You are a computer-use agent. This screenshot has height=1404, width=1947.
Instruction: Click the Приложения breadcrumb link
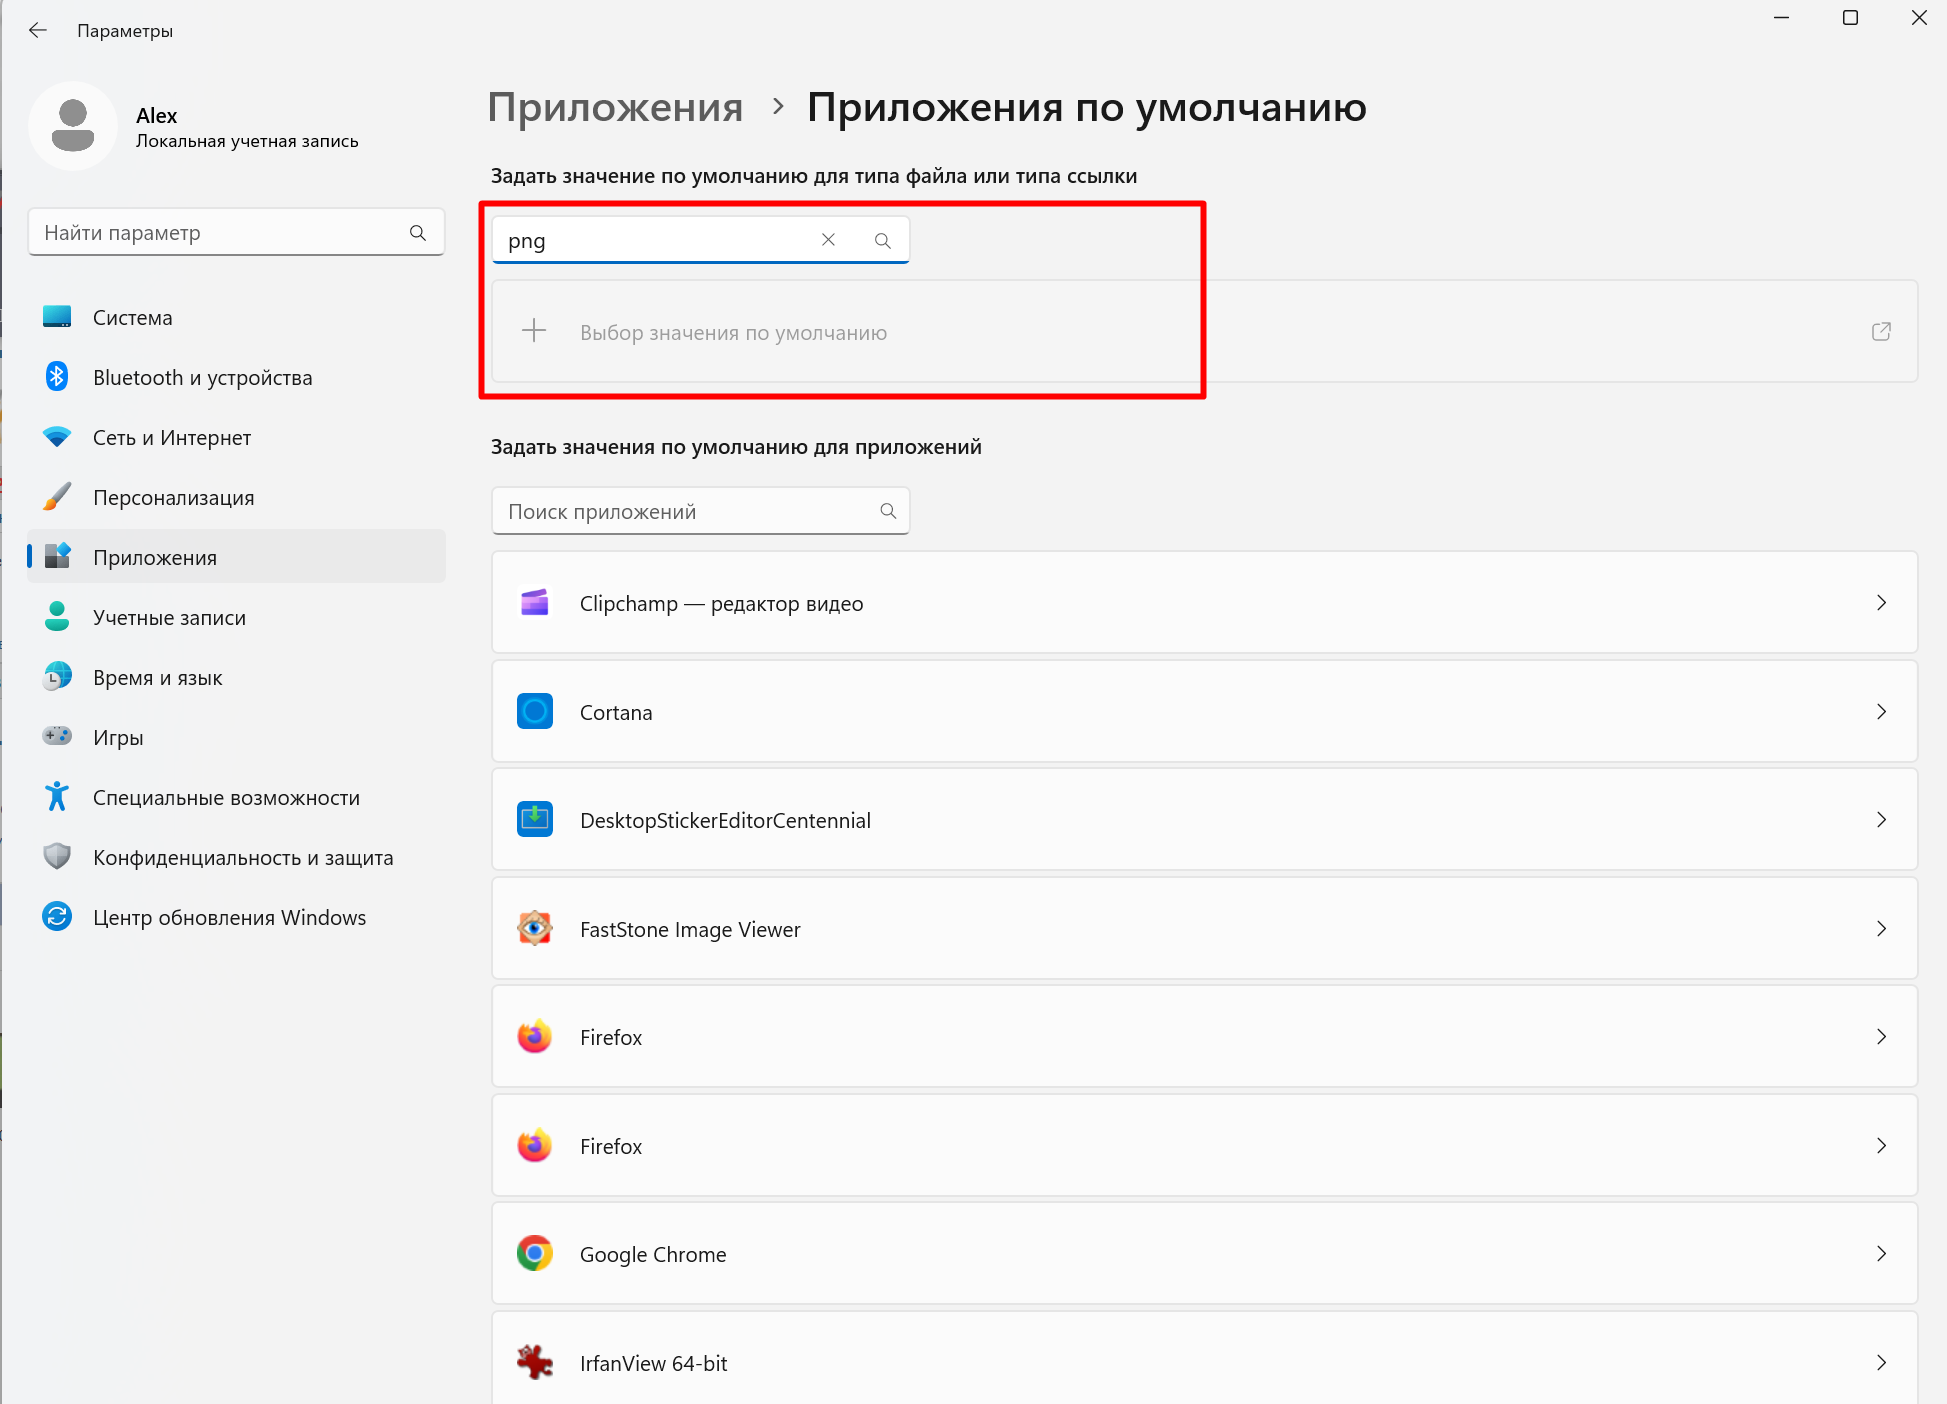tap(615, 107)
